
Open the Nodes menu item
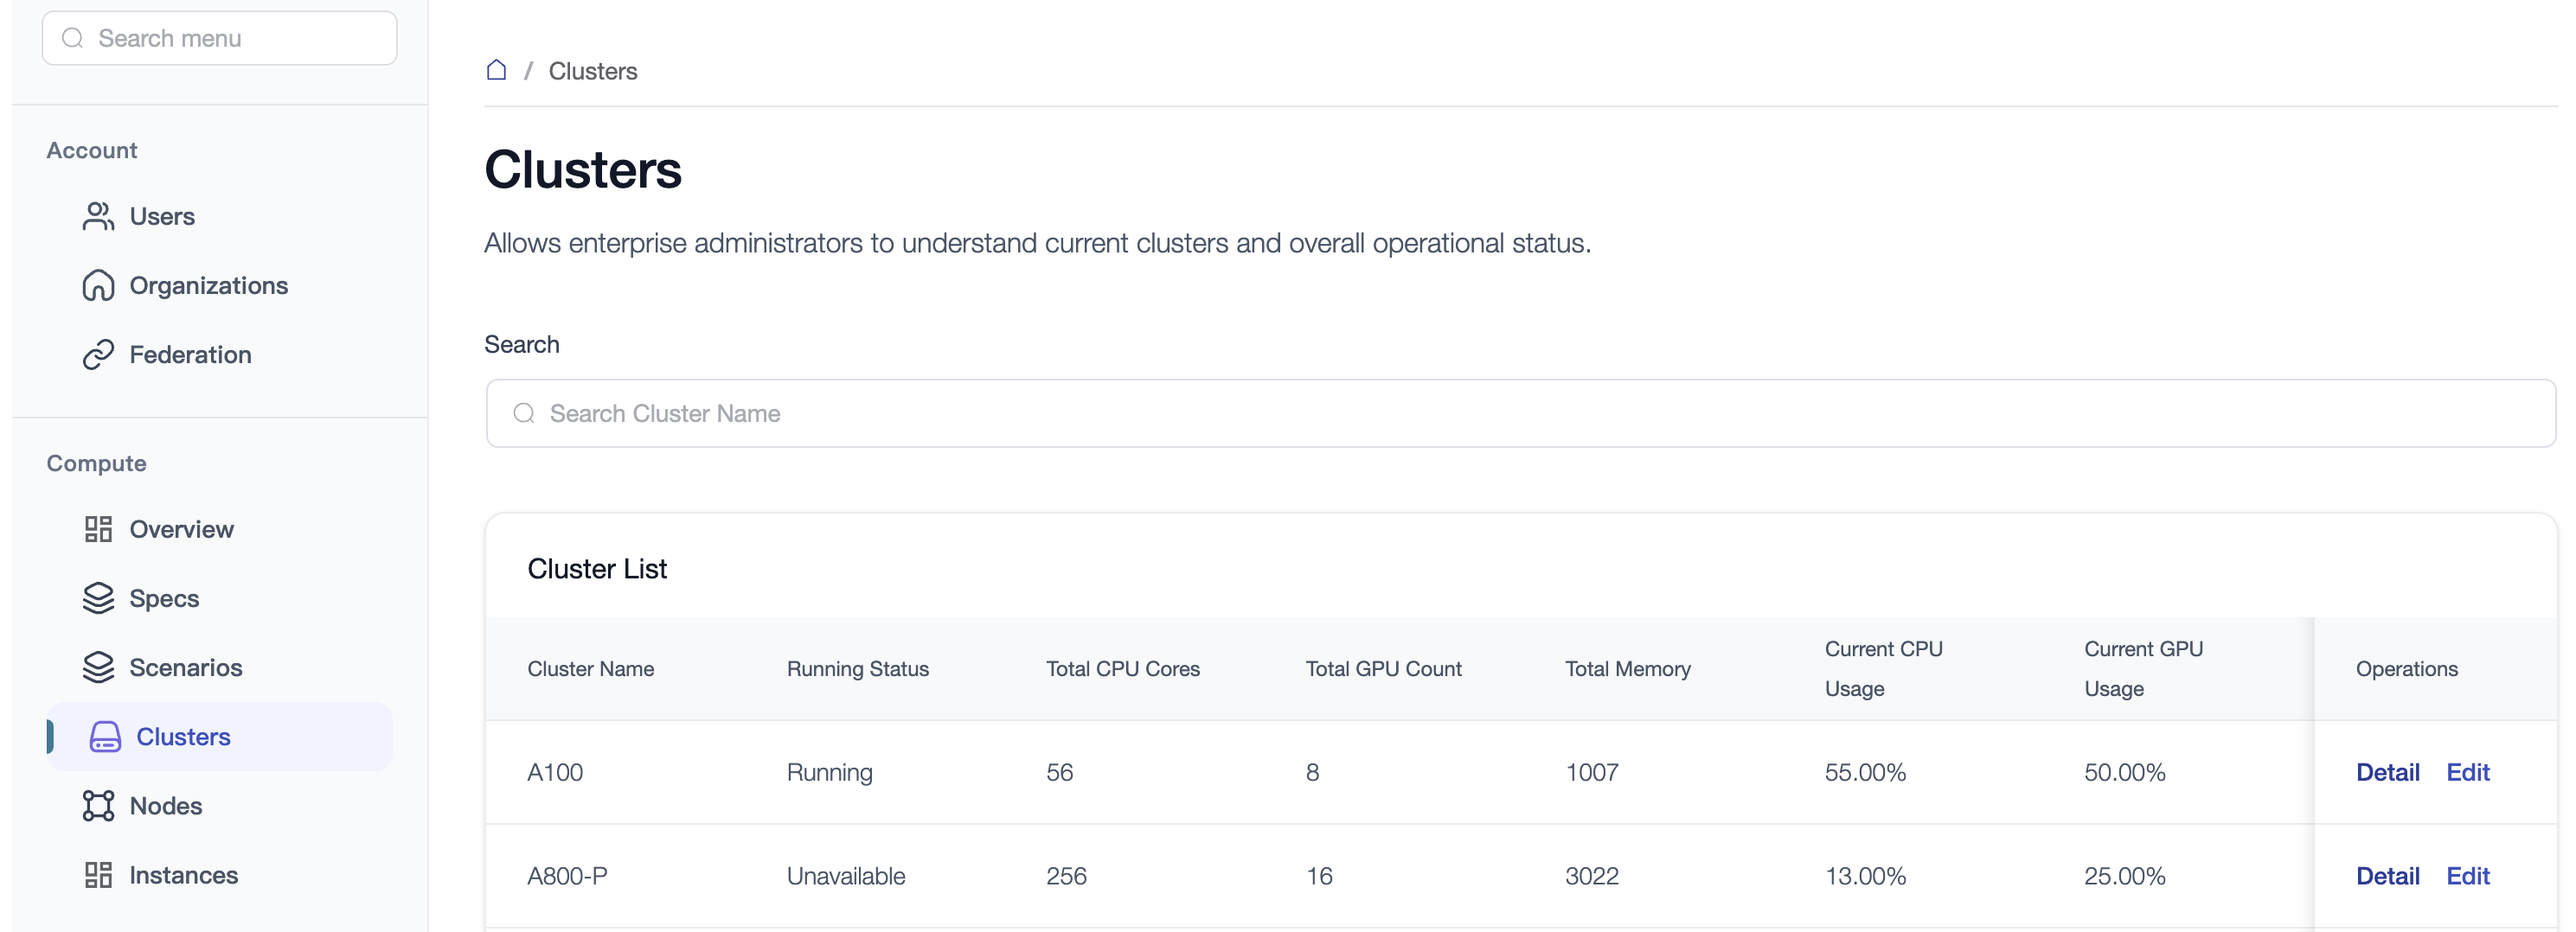click(x=220, y=805)
